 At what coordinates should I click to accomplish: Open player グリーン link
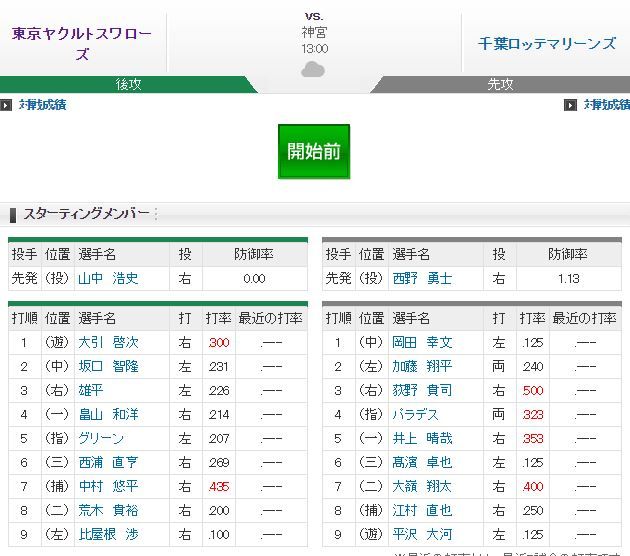(101, 438)
